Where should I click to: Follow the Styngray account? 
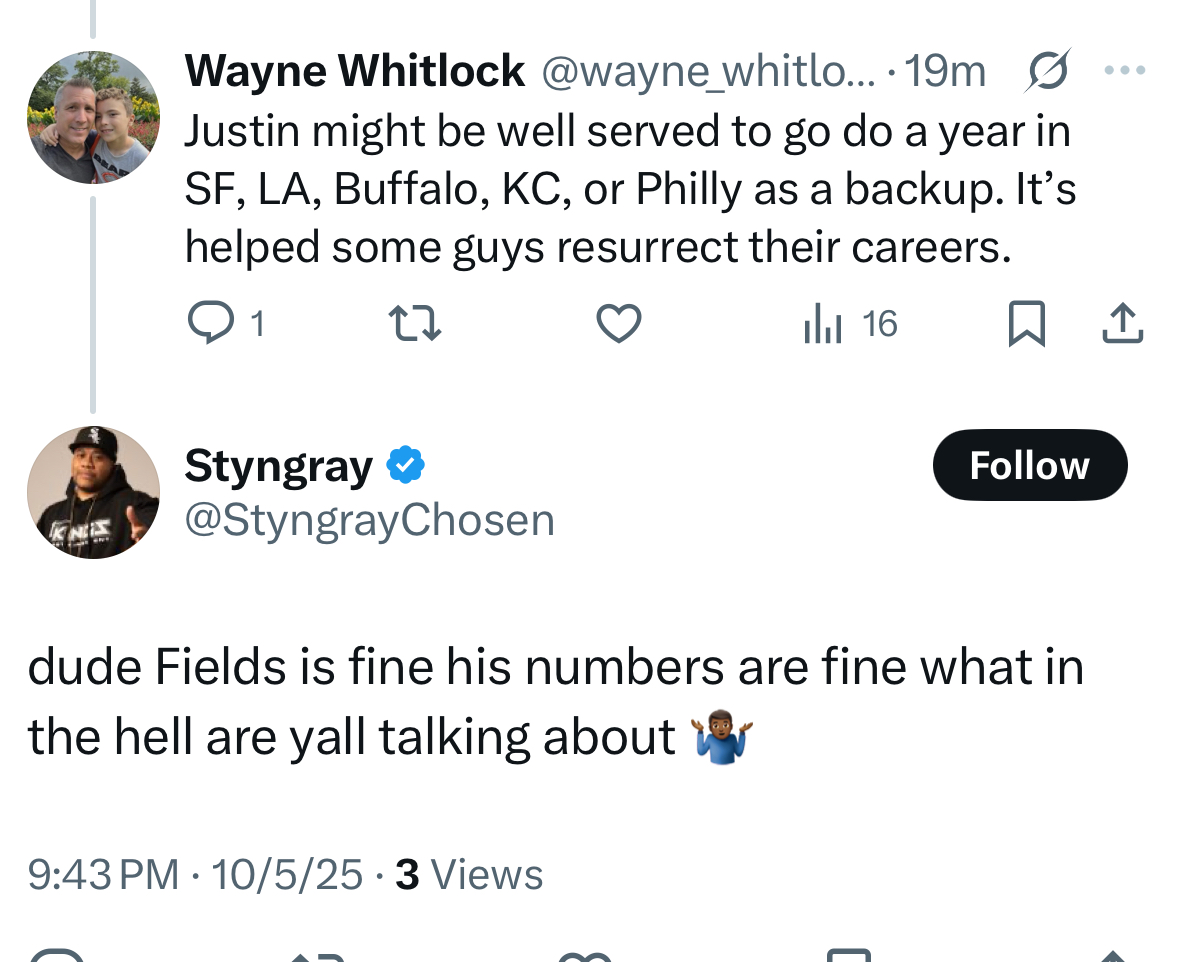click(x=1029, y=465)
